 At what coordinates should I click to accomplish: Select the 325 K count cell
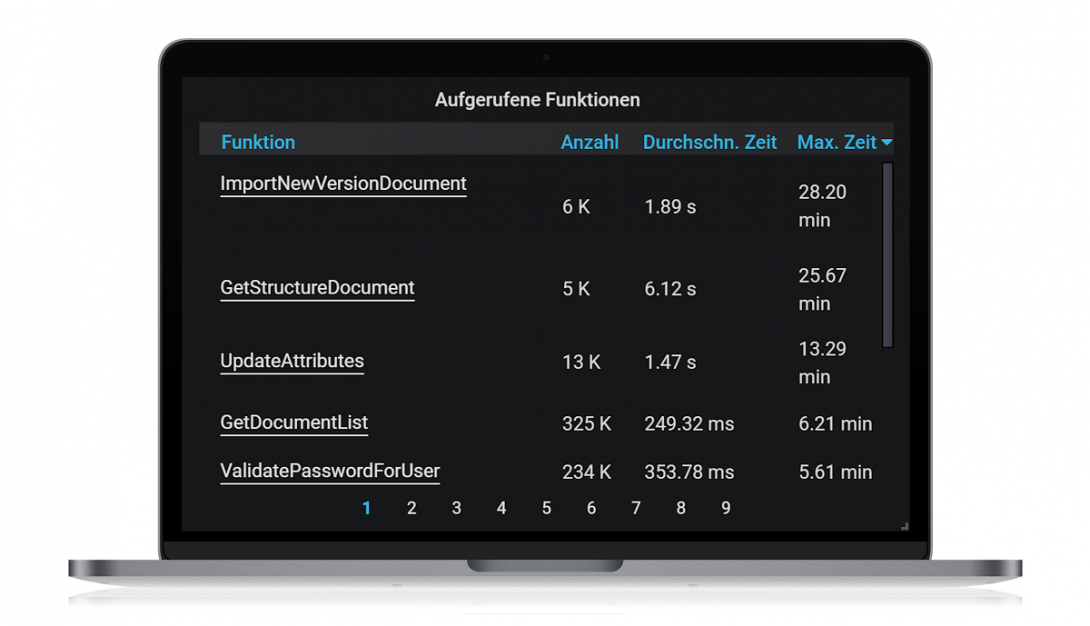point(587,424)
